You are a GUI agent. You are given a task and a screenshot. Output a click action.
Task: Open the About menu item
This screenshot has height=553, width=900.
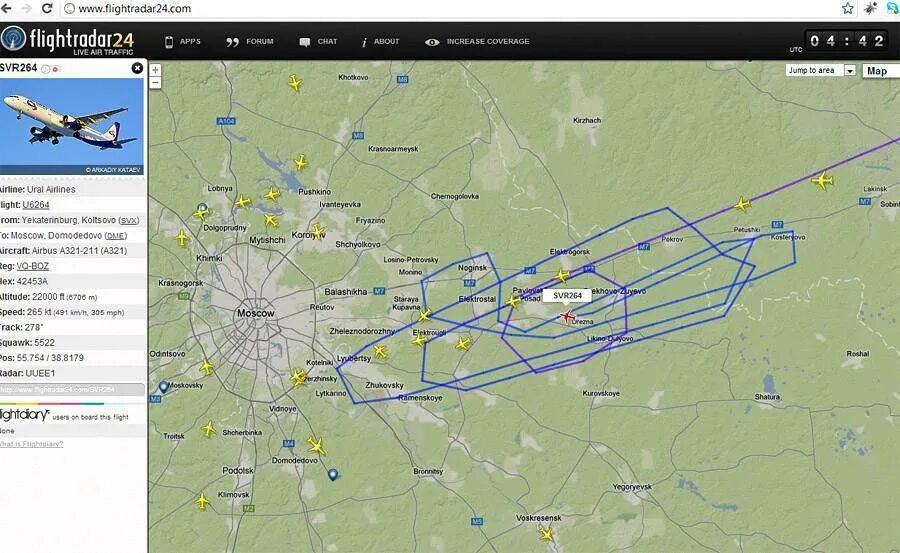tap(380, 41)
